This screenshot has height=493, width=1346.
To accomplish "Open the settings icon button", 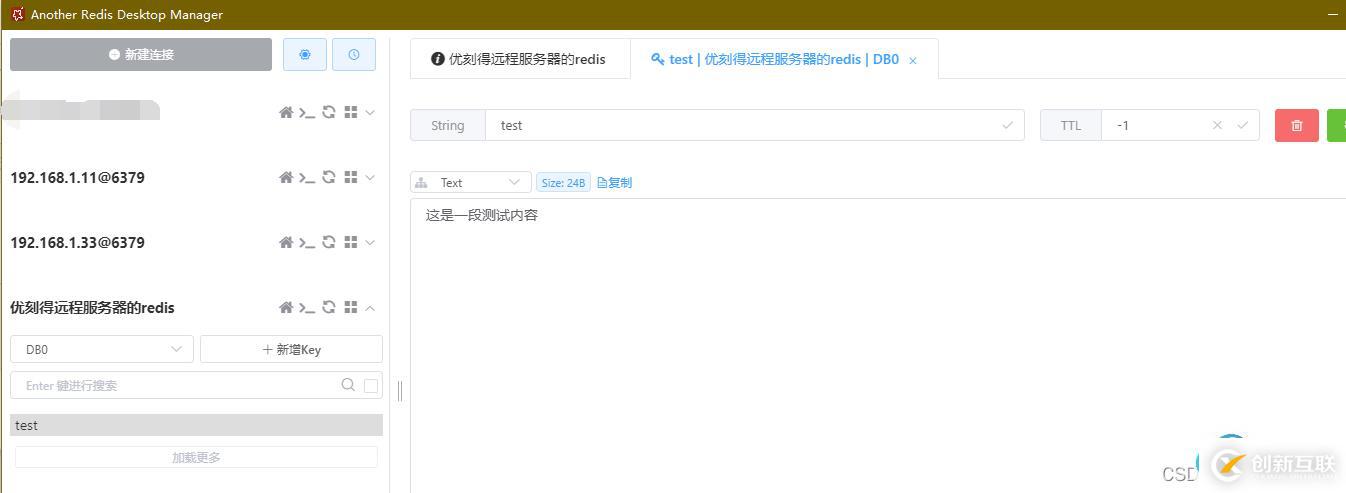I will pyautogui.click(x=305, y=54).
